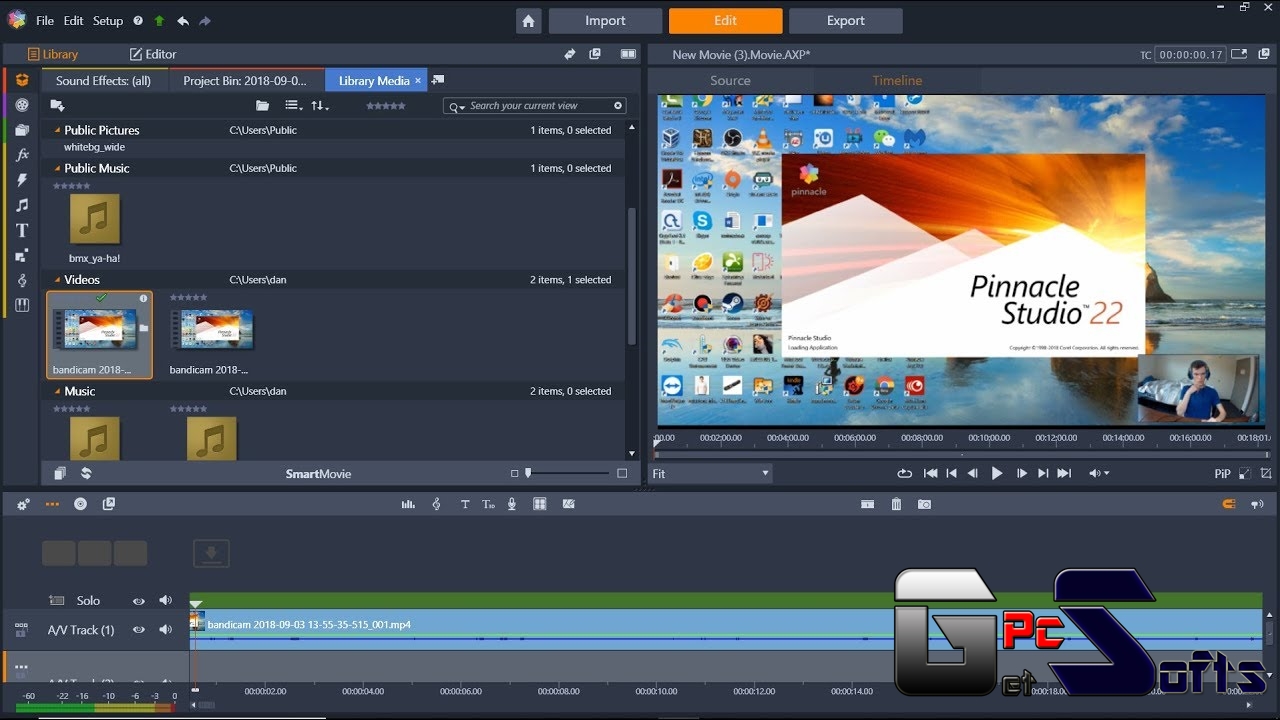Go to the Home screen
Viewport: 1280px width, 720px height.
pos(529,21)
